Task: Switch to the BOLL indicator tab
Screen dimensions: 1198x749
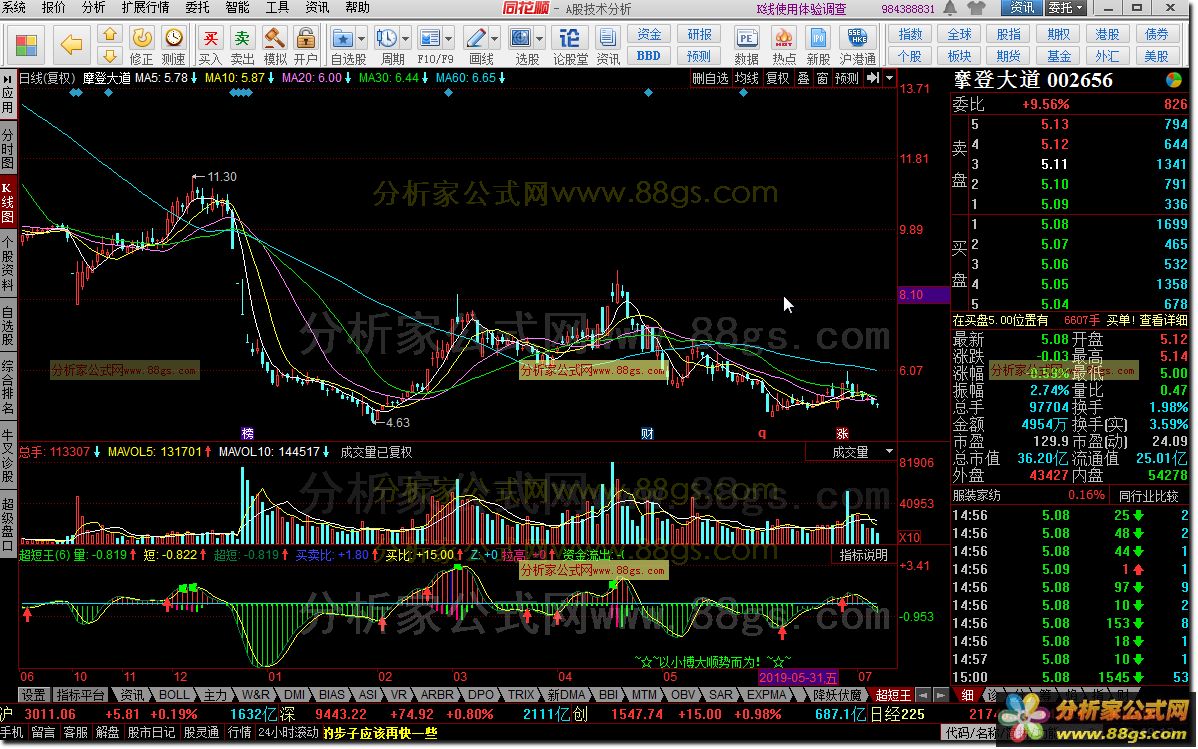Action: [x=173, y=696]
